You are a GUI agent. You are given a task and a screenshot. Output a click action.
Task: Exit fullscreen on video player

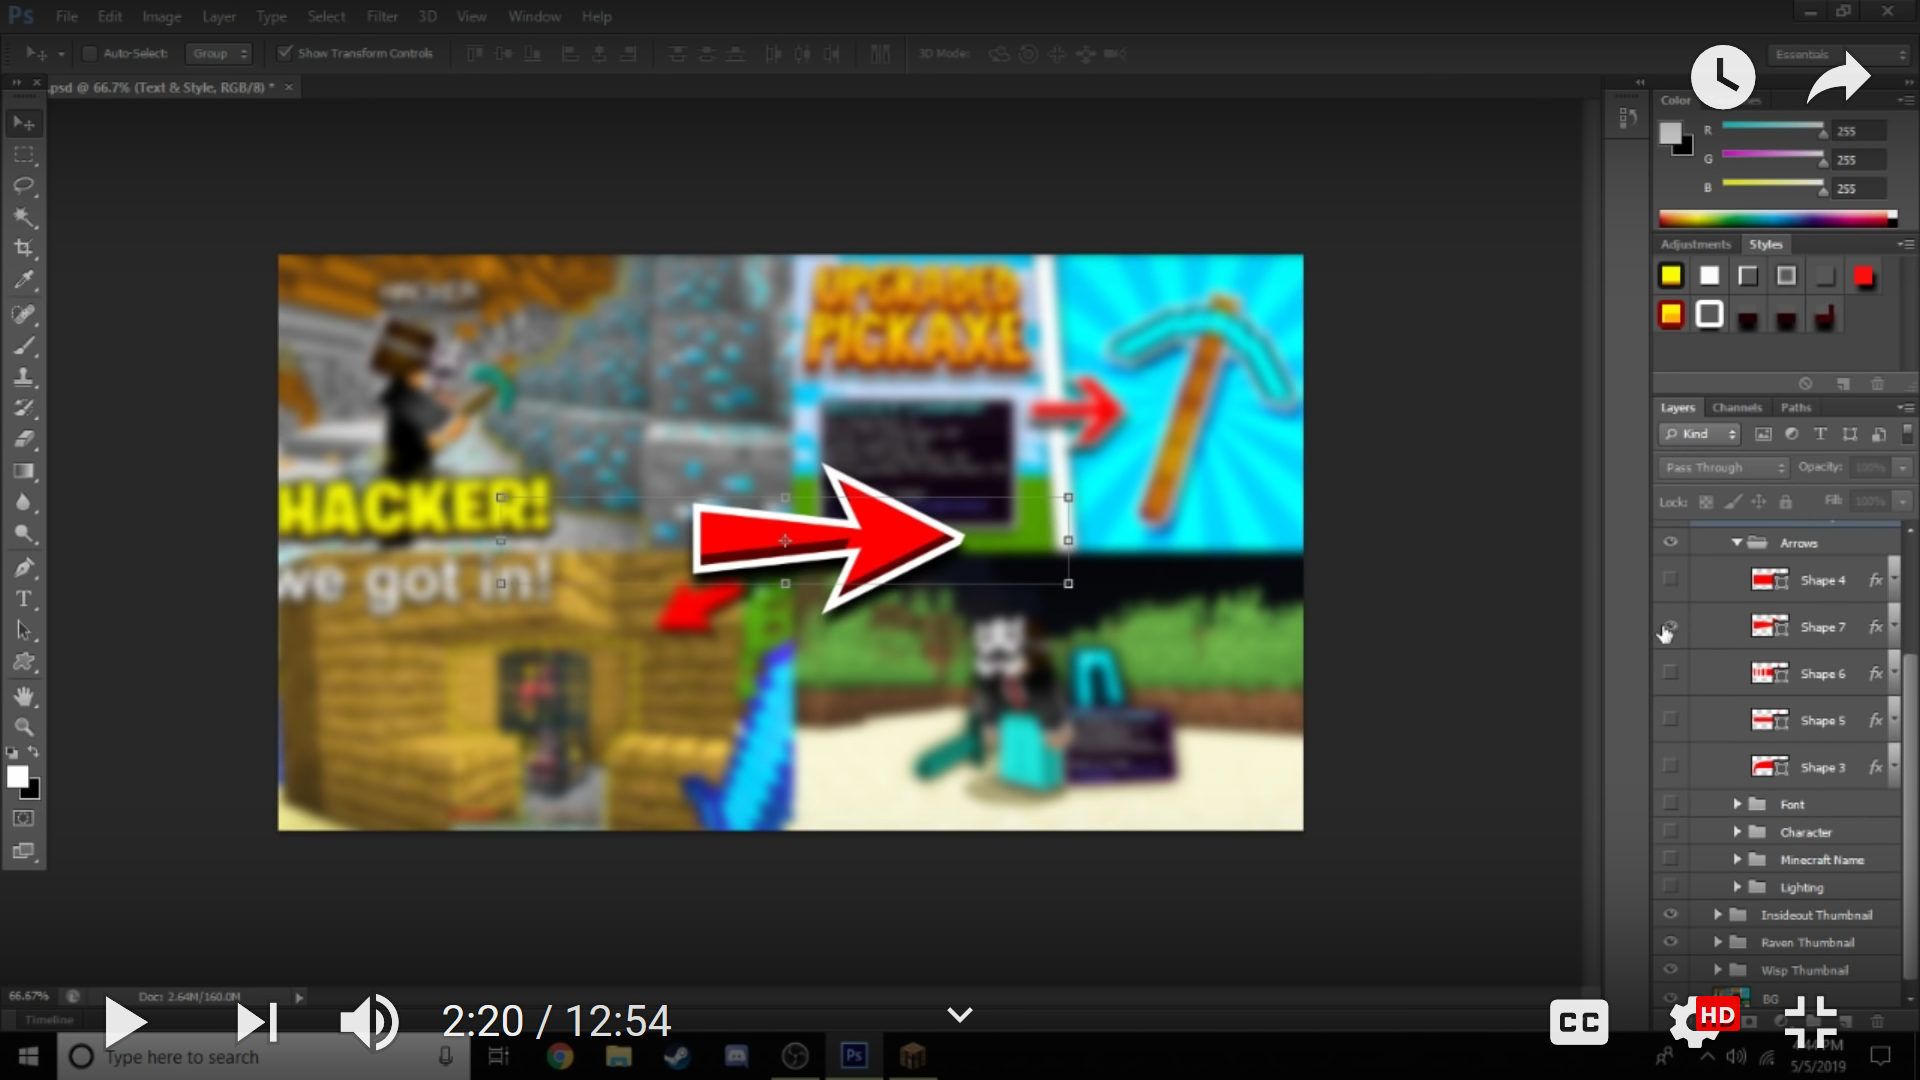click(x=1810, y=1021)
